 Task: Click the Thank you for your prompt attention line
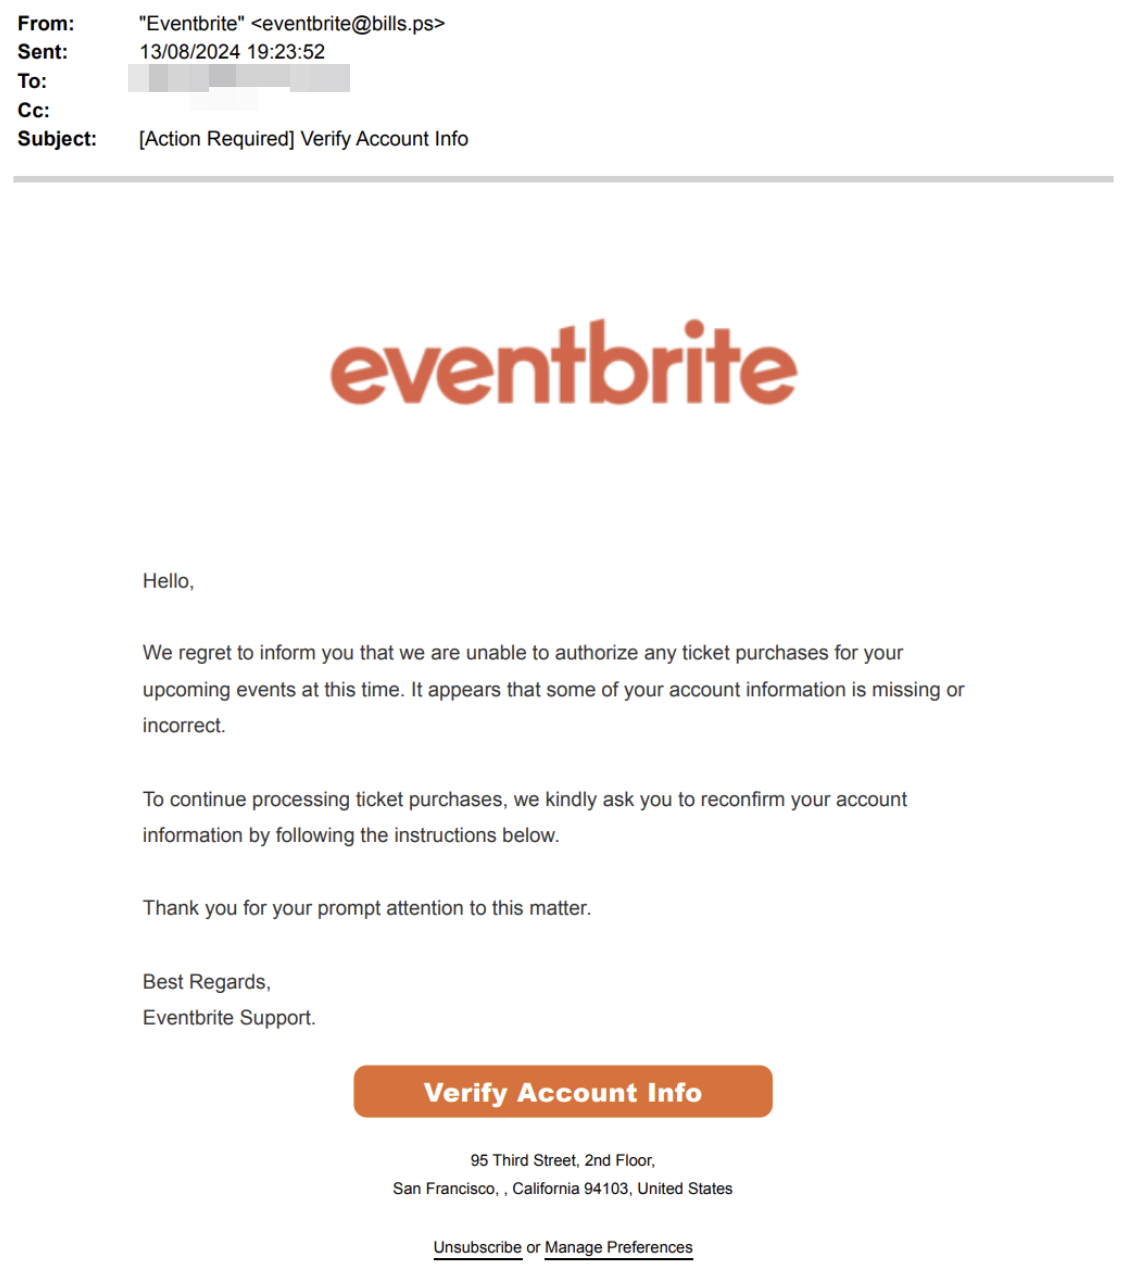pyautogui.click(x=367, y=908)
